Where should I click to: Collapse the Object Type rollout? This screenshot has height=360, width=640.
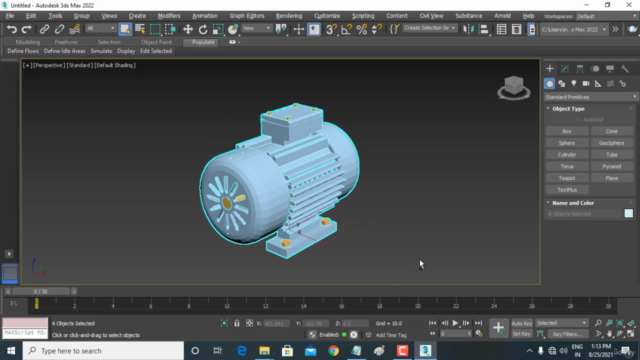(x=569, y=109)
